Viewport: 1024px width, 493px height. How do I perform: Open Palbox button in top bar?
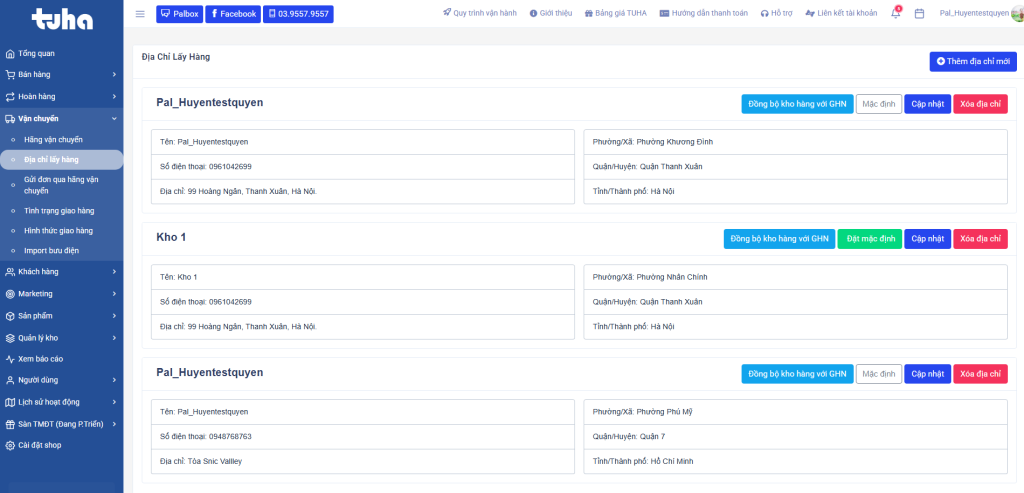point(180,14)
